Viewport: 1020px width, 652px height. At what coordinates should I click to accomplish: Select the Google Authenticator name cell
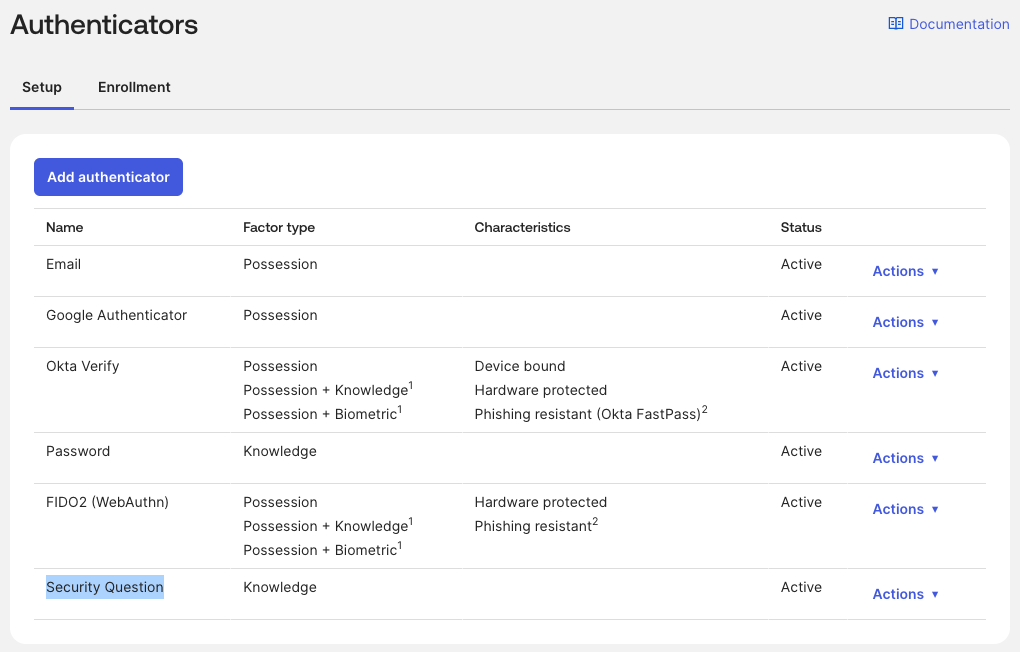116,316
